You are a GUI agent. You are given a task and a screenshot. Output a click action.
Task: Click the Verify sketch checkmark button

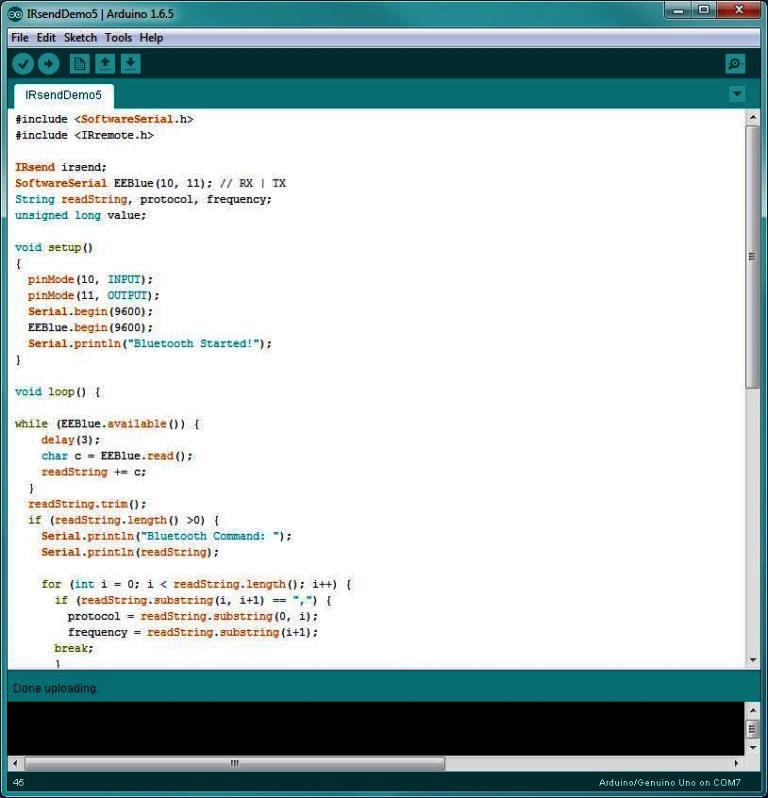(23, 64)
